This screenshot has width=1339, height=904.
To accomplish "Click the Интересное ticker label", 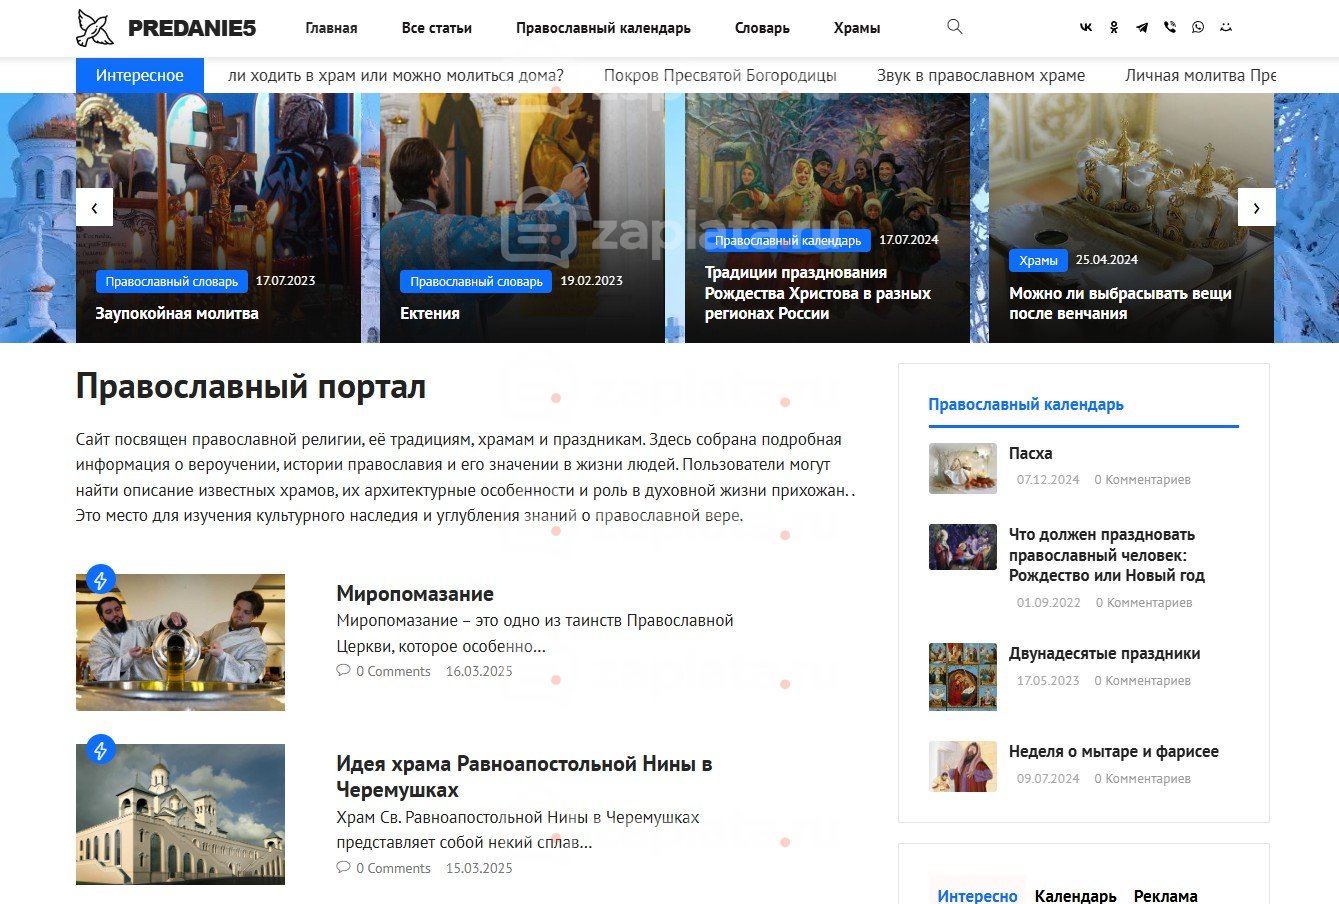I will [140, 75].
